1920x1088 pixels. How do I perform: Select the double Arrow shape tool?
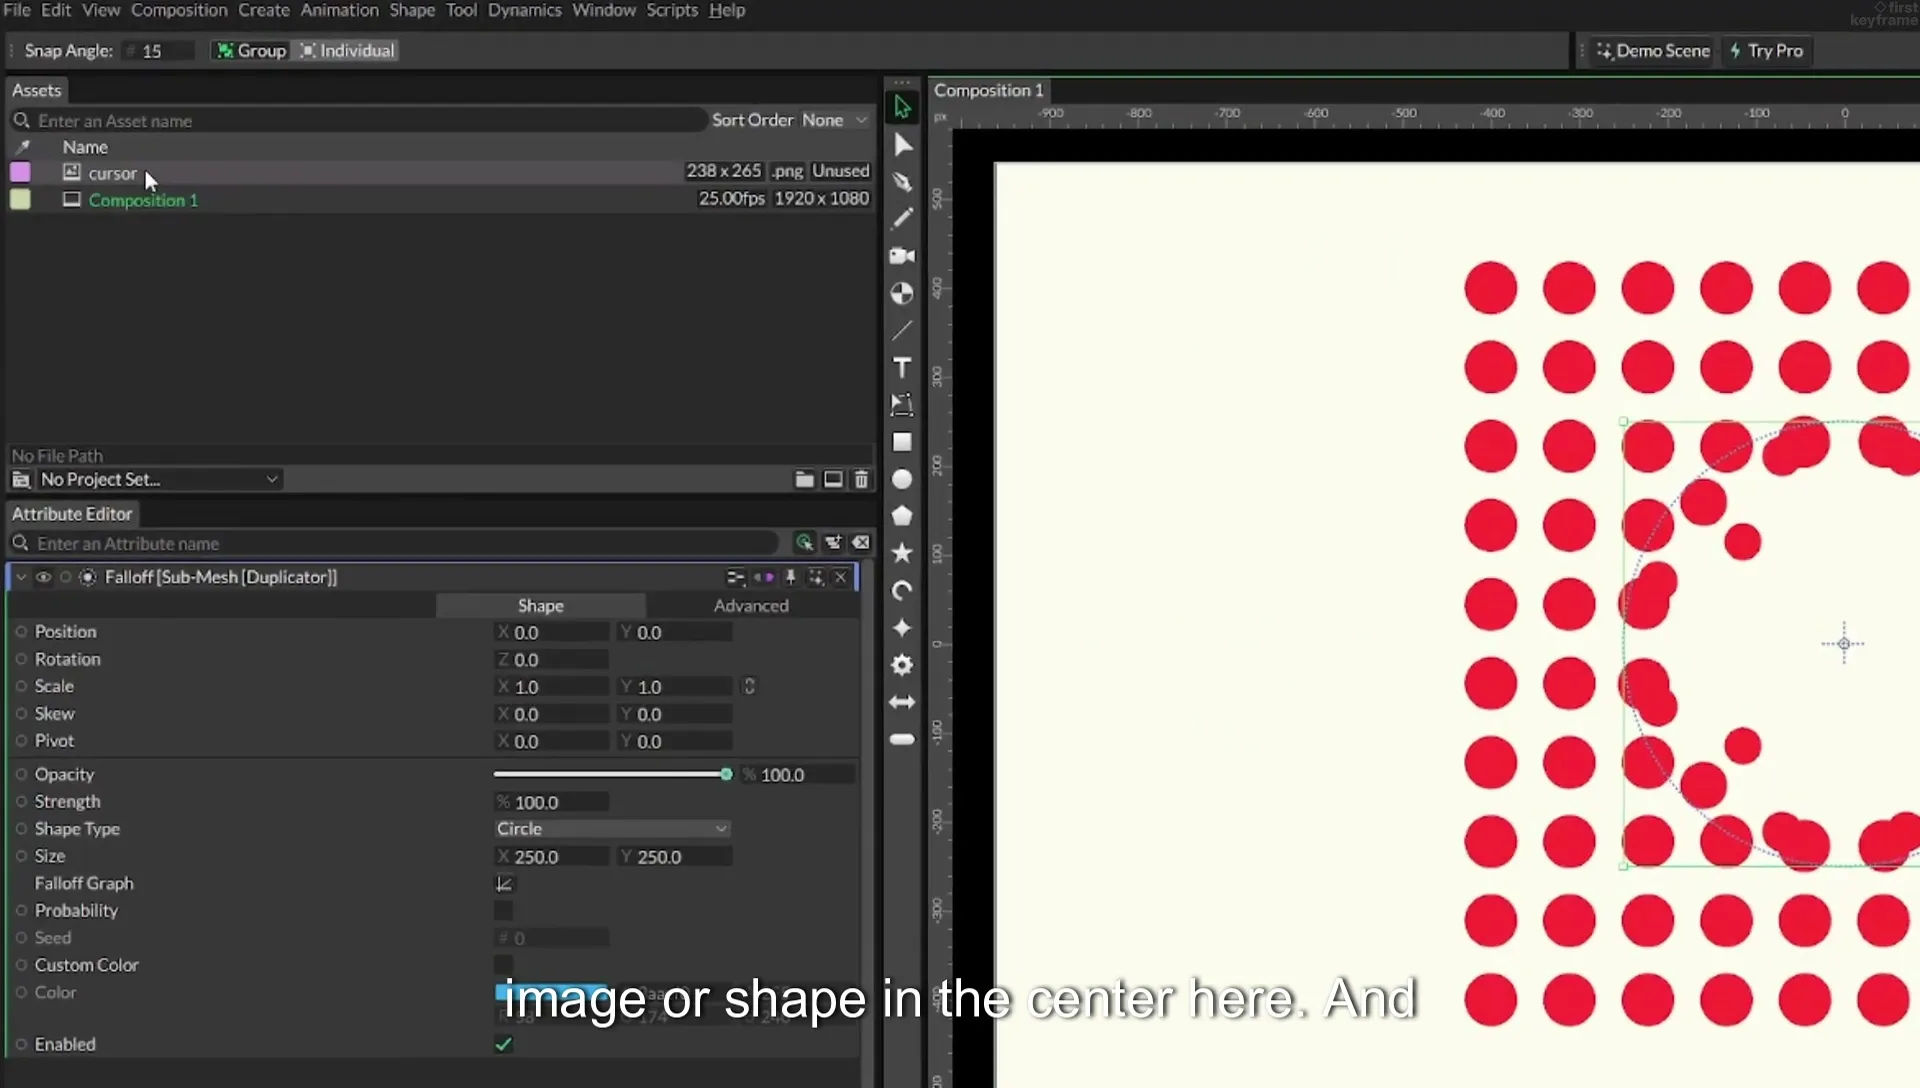(x=902, y=702)
